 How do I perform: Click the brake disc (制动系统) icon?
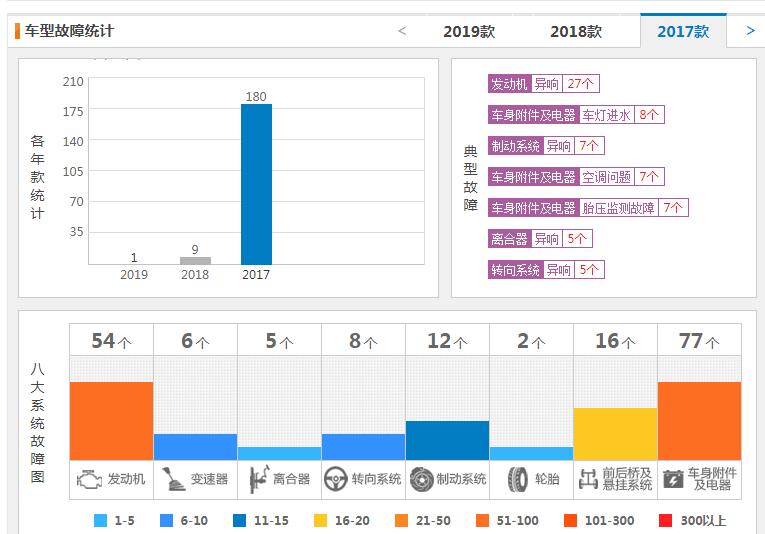[x=421, y=479]
